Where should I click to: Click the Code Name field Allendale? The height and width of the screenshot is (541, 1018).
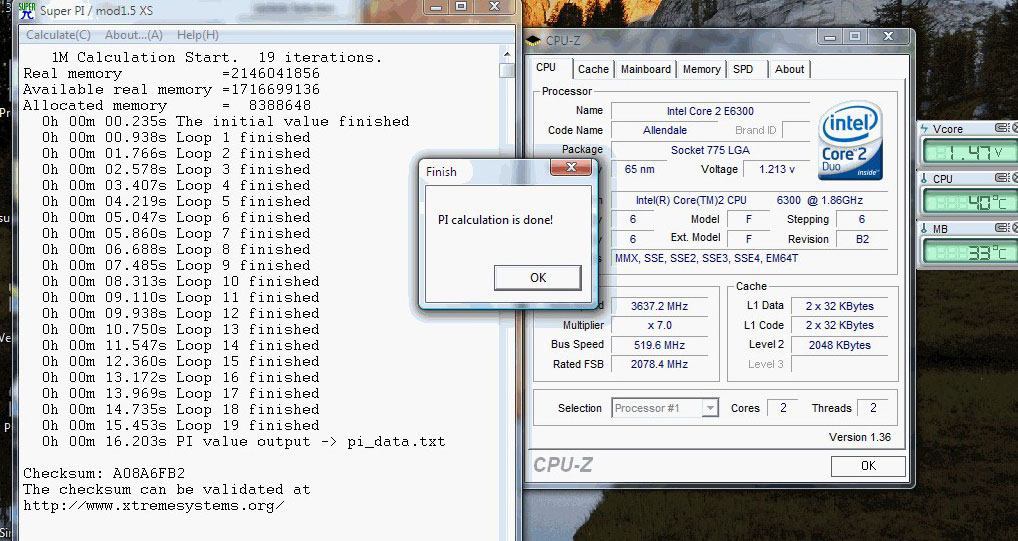pyautogui.click(x=664, y=130)
